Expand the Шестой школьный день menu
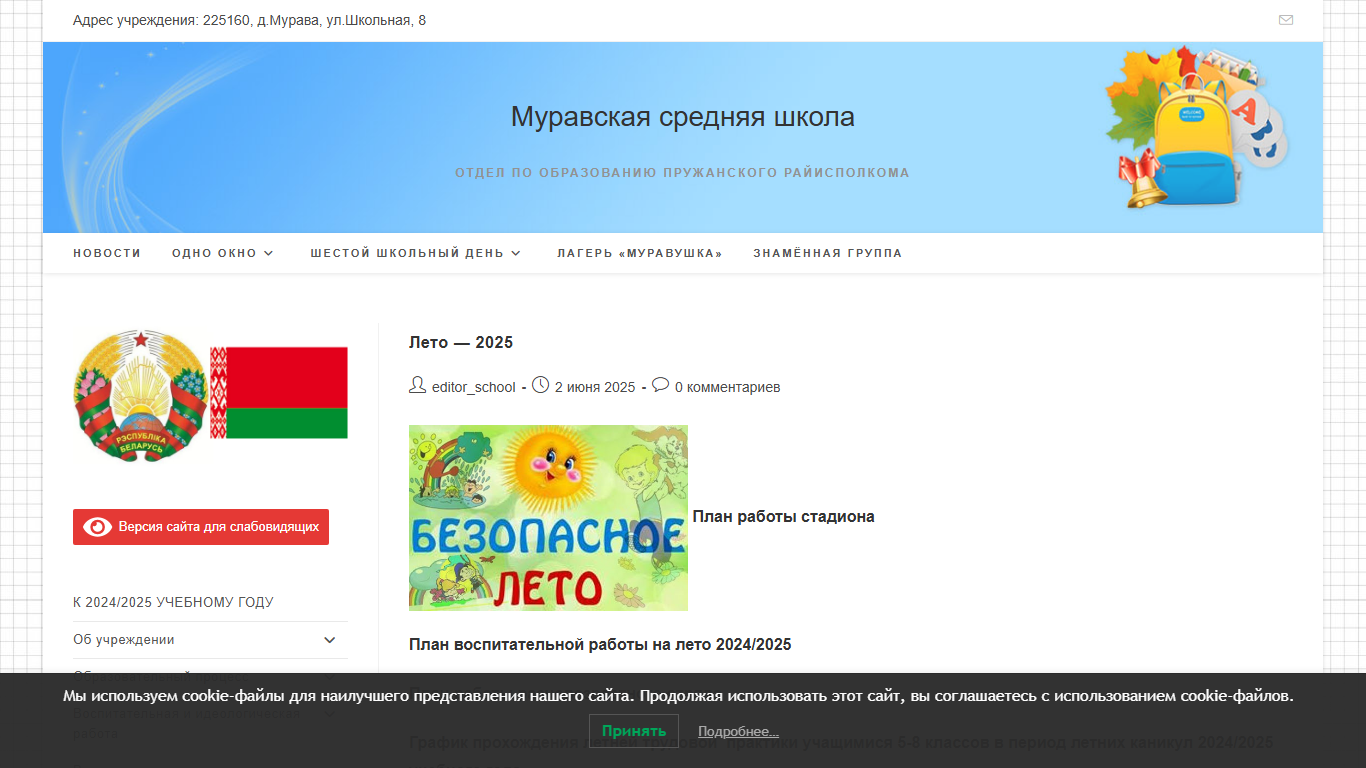Viewport: 1366px width, 768px height. [x=415, y=253]
